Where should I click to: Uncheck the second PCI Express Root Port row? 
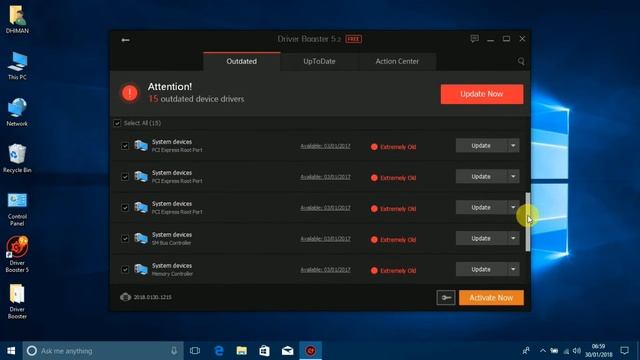tap(125, 177)
